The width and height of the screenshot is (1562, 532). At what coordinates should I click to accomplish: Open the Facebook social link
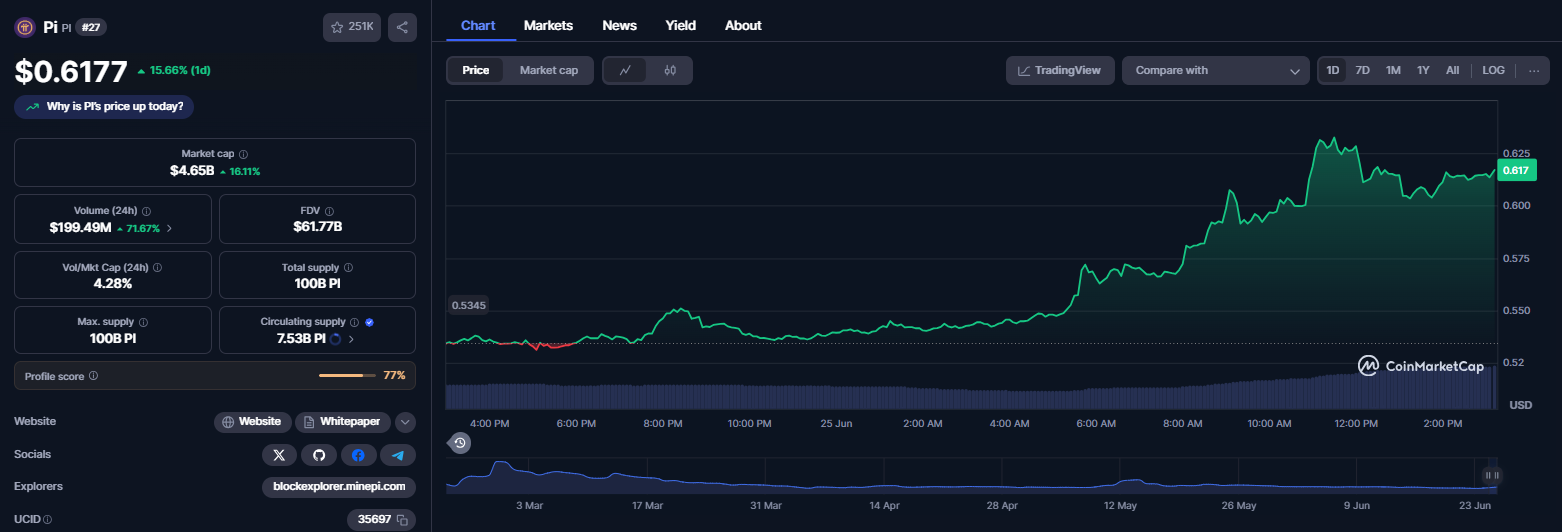tap(358, 455)
